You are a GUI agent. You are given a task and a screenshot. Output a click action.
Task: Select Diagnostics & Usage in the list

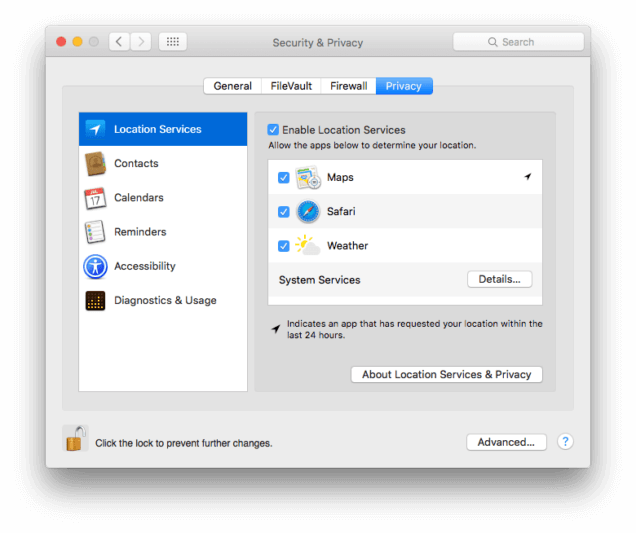pyautogui.click(x=163, y=300)
